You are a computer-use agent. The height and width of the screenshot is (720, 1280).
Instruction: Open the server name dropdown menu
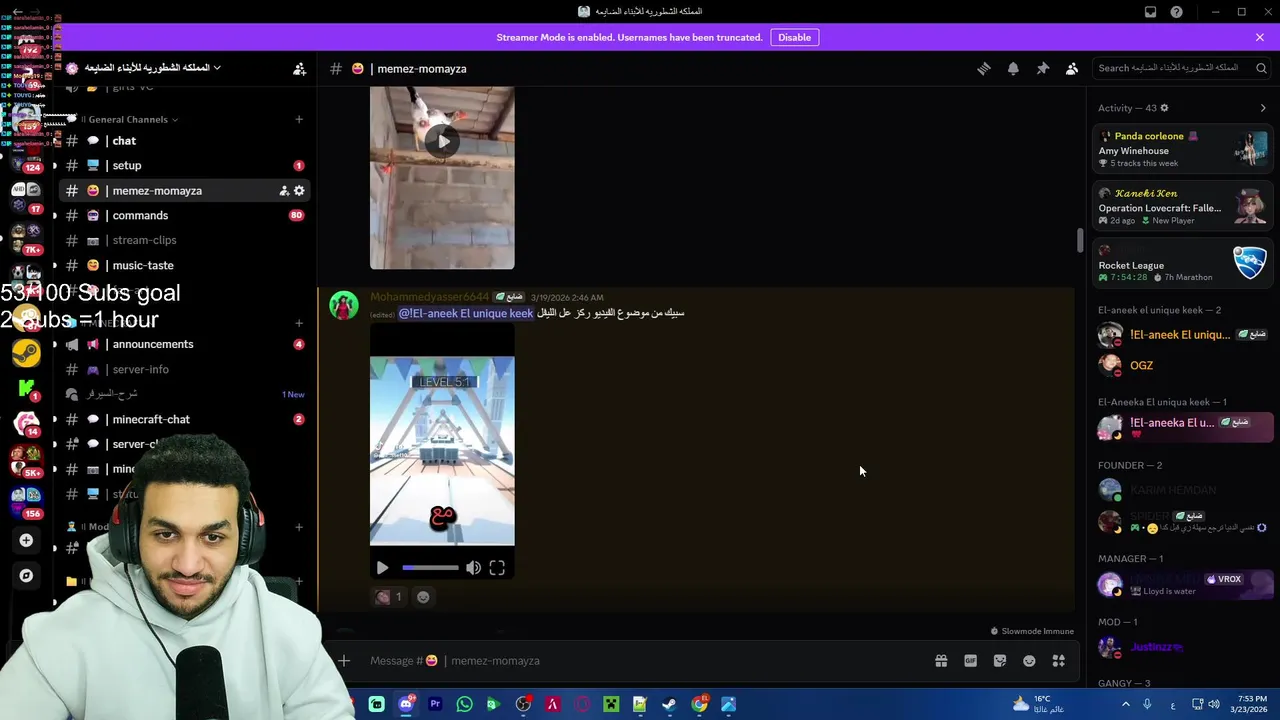click(x=152, y=68)
